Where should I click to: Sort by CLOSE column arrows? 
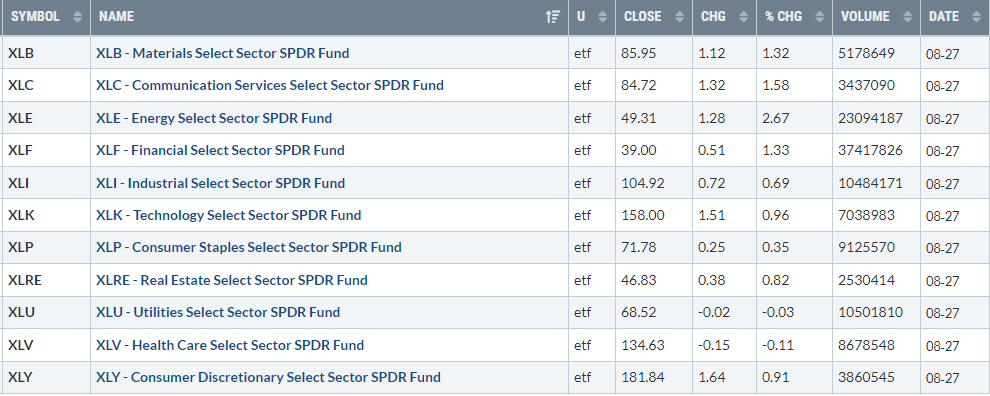tap(679, 17)
